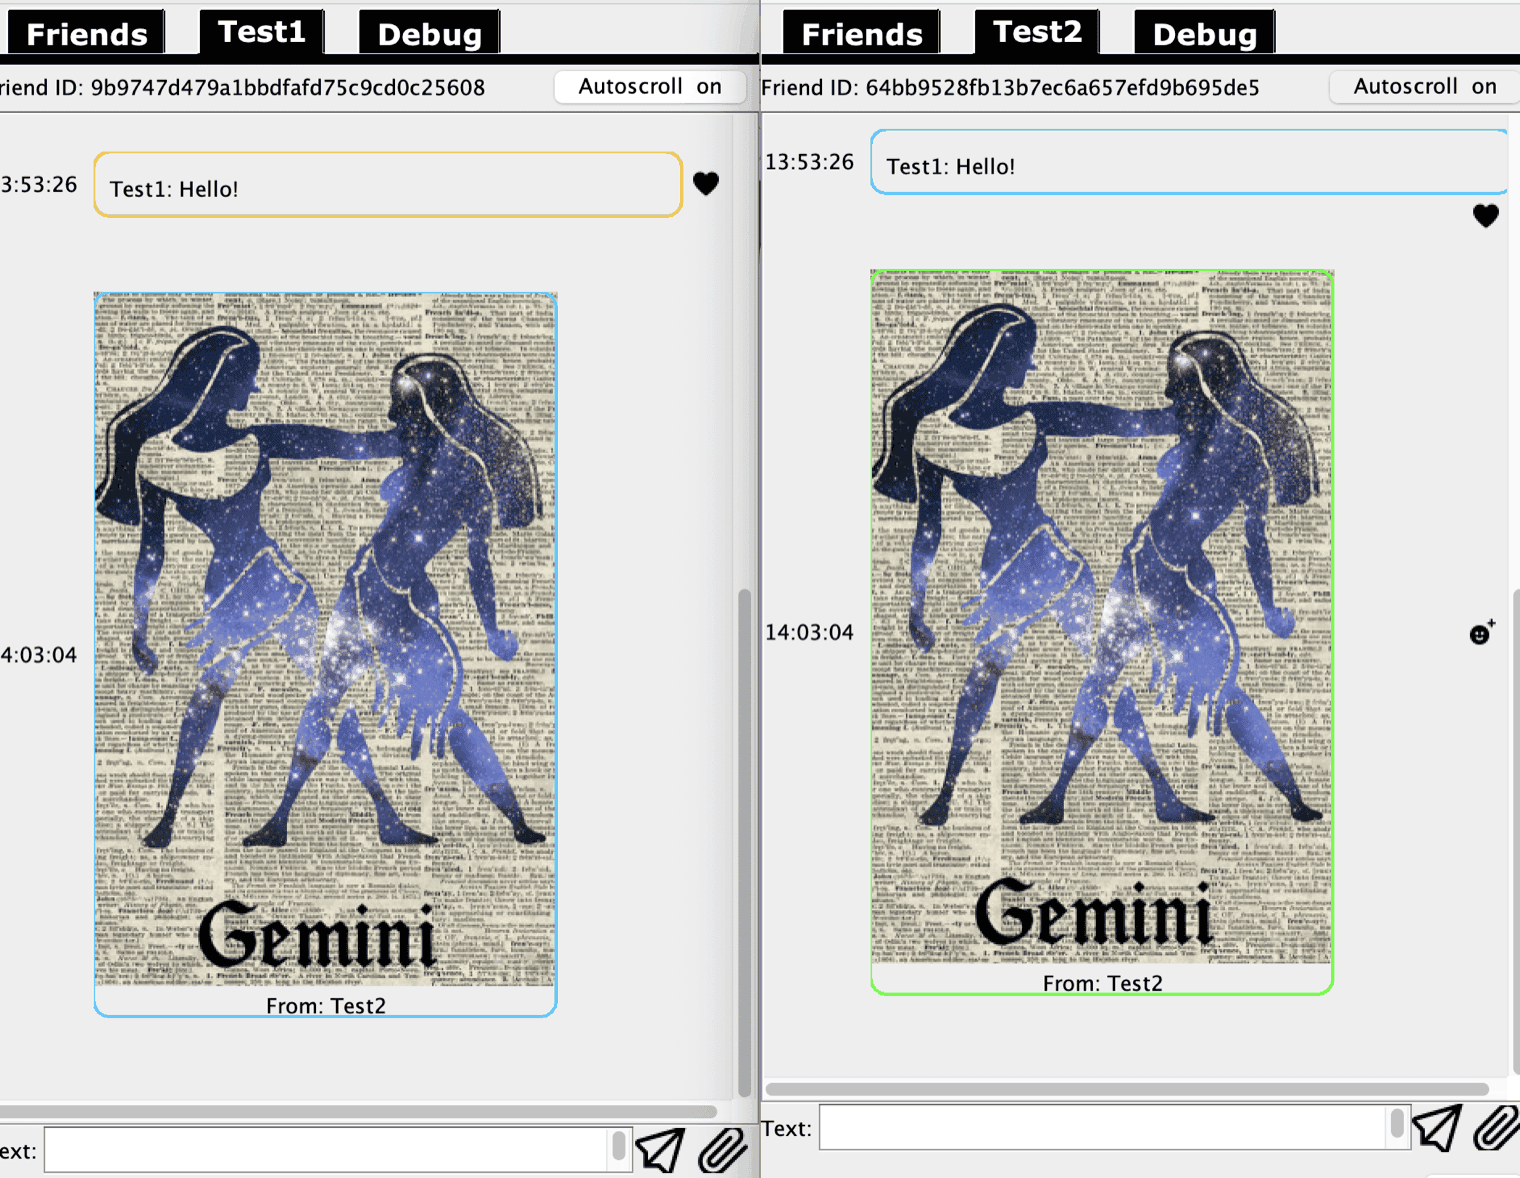This screenshot has height=1178, width=1520.
Task: Click the horizontal scrollbar in Test2 window
Action: [x=1127, y=1089]
